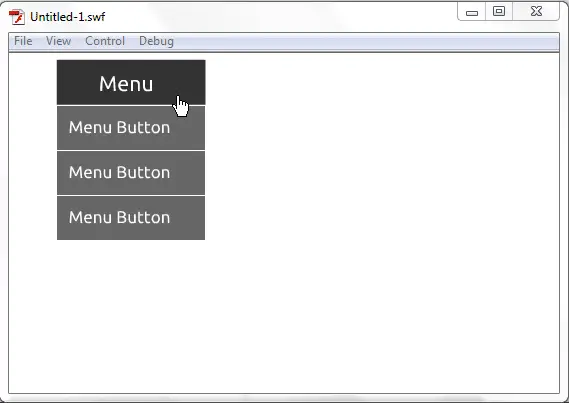Click the word Menu in the dark header
Viewport: 570px width, 403px height.
pyautogui.click(x=126, y=84)
